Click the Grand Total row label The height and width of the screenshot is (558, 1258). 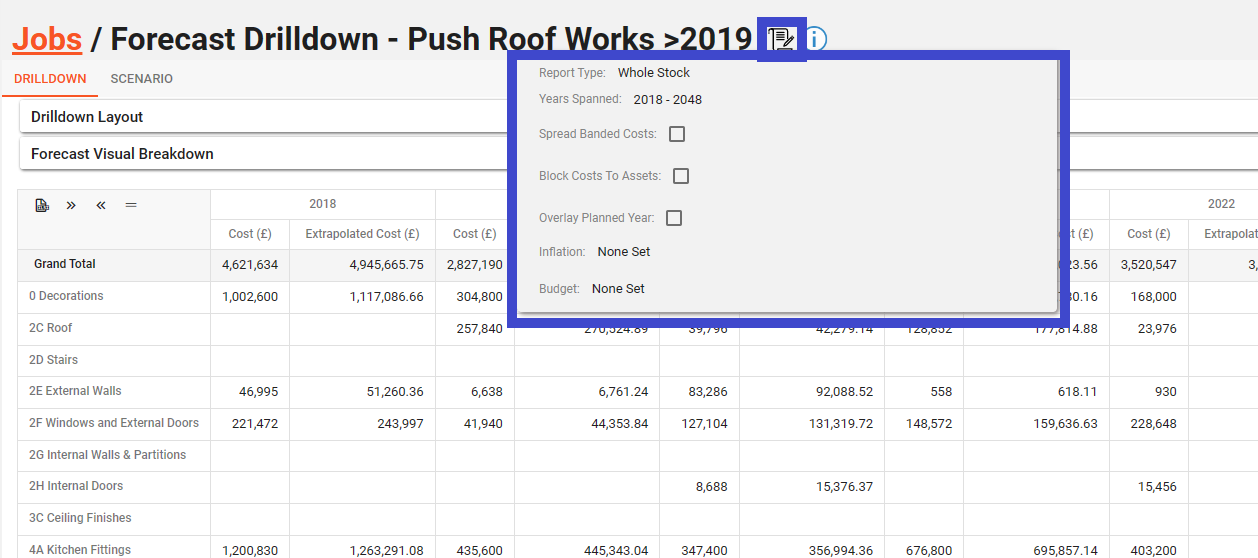[65, 264]
